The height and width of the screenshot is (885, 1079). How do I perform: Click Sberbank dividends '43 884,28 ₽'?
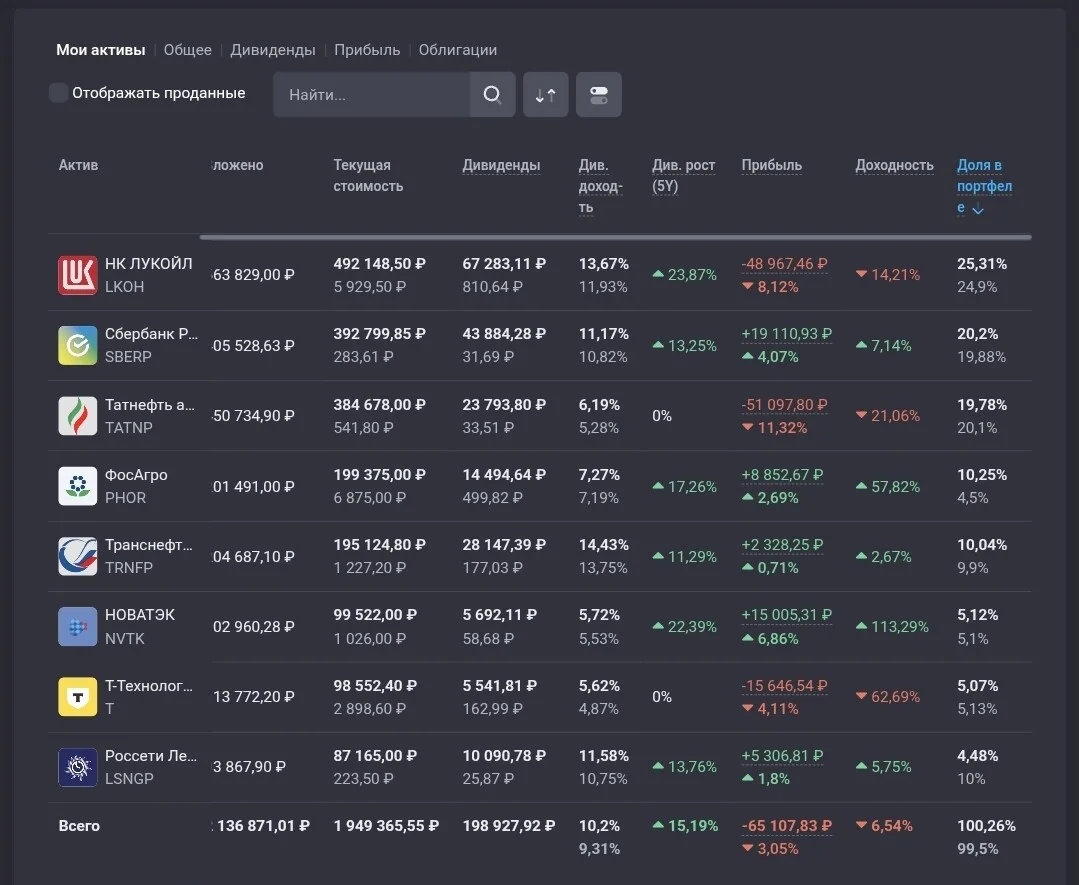tap(504, 334)
